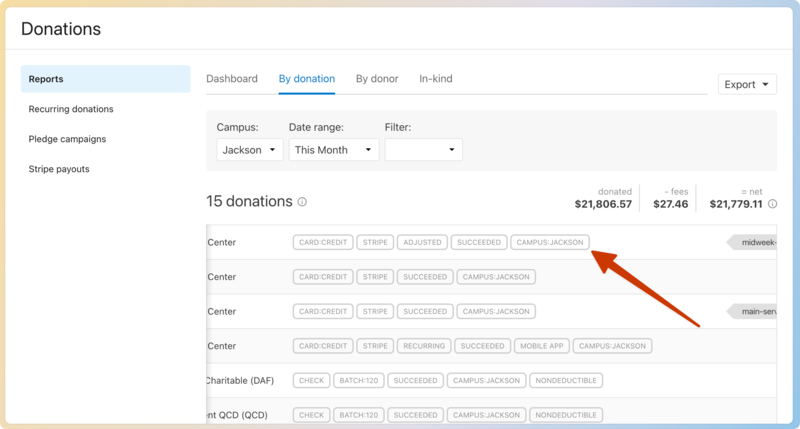
Task: Click NONDEDUCTIBLE tag in the QCD row
Action: pyautogui.click(x=565, y=415)
